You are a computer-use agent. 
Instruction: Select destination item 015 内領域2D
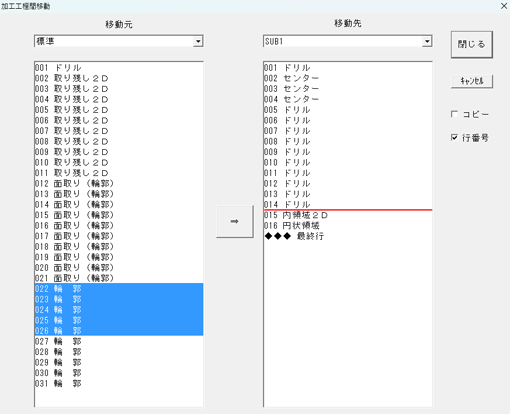click(x=348, y=215)
